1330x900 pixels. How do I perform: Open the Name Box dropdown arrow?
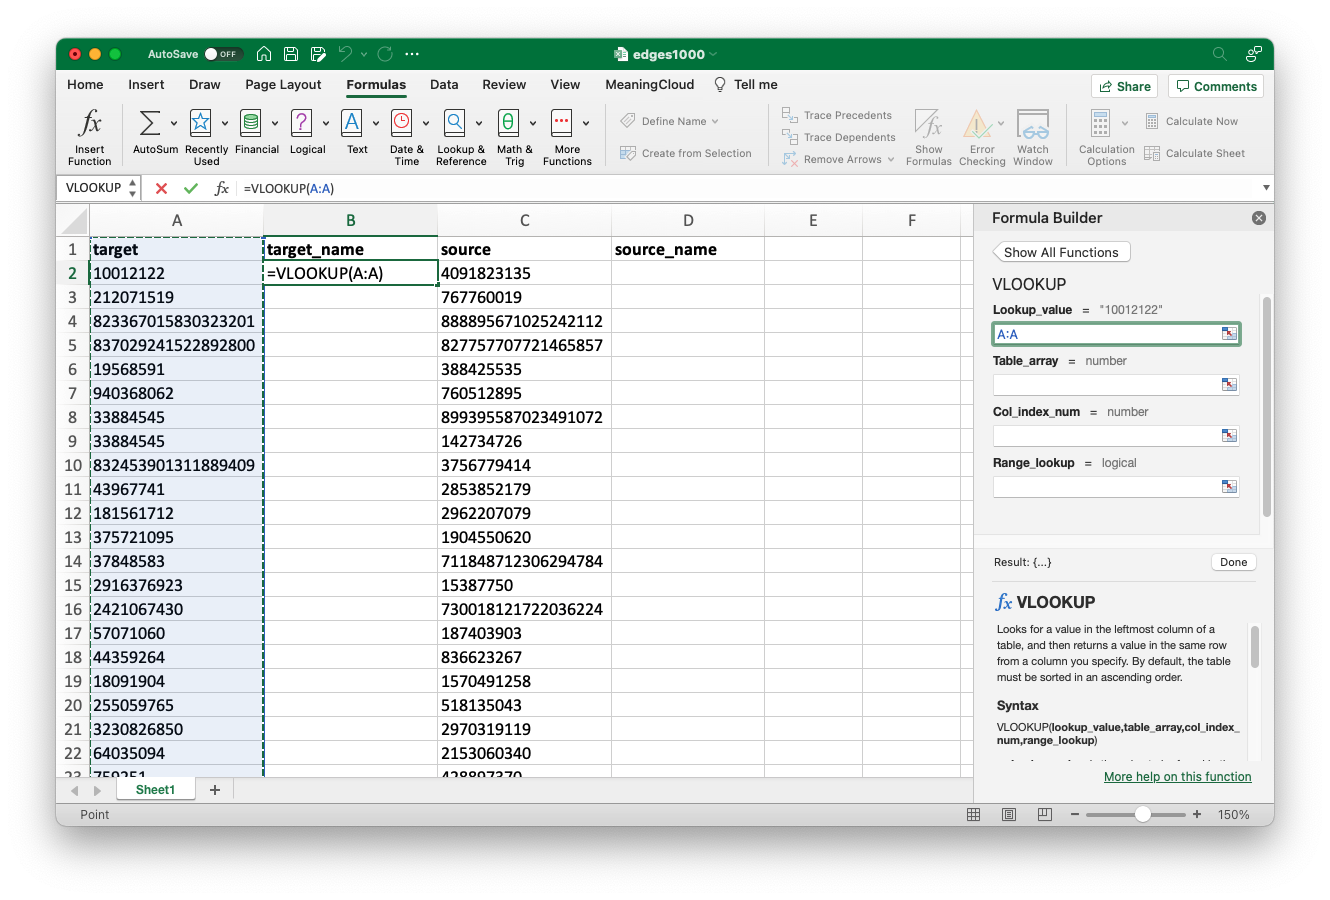131,187
